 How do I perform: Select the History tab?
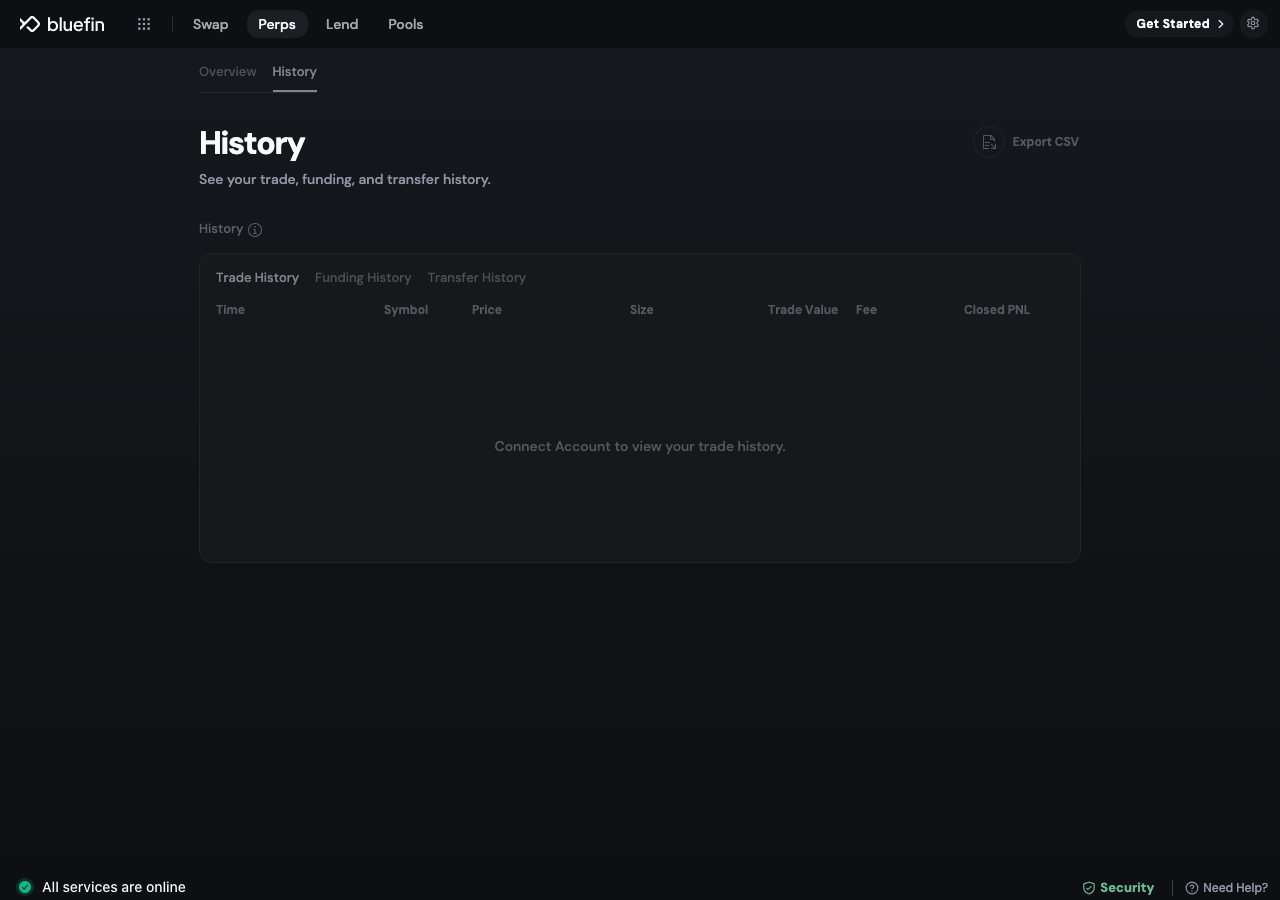point(294,72)
